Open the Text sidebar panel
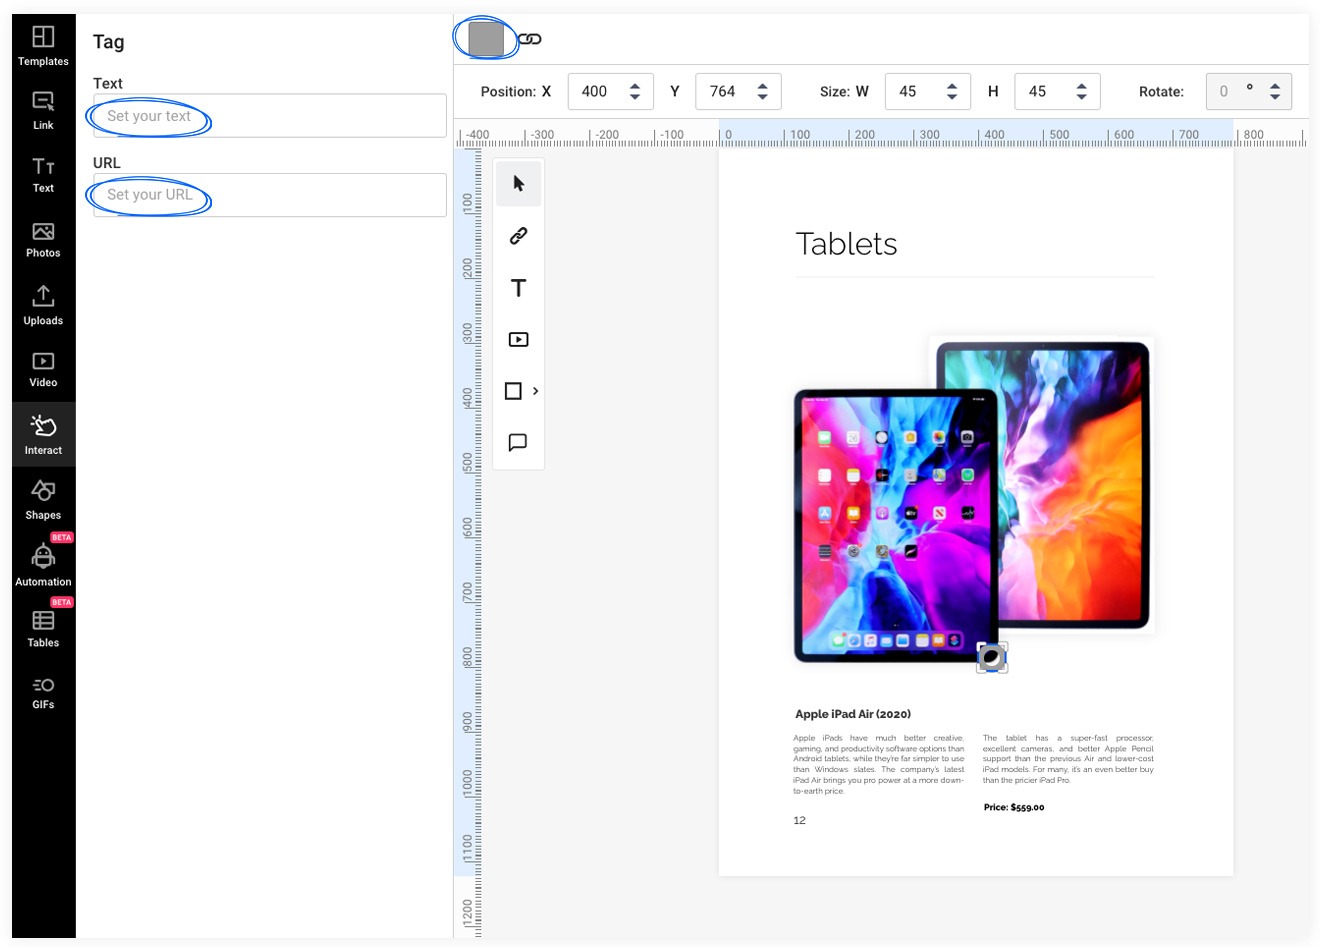Viewport: 1321px width, 947px height. pos(43,174)
